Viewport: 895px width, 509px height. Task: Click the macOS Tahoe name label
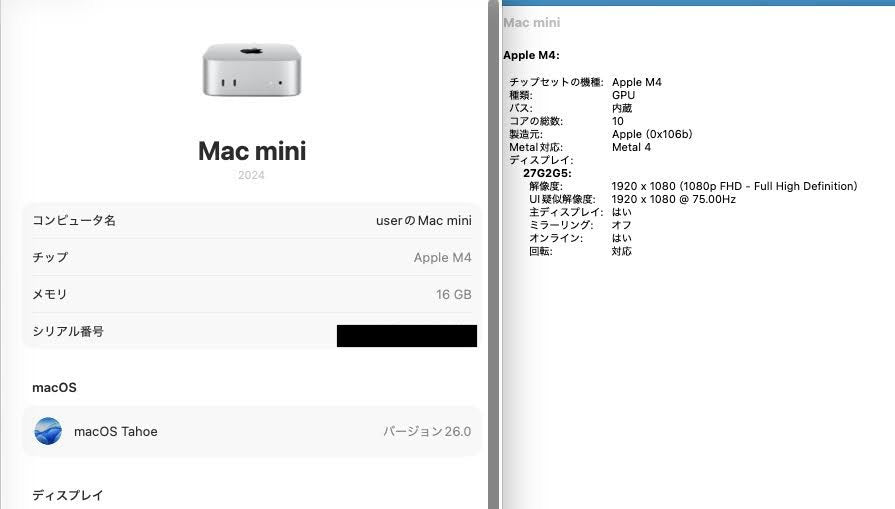pyautogui.click(x=115, y=432)
